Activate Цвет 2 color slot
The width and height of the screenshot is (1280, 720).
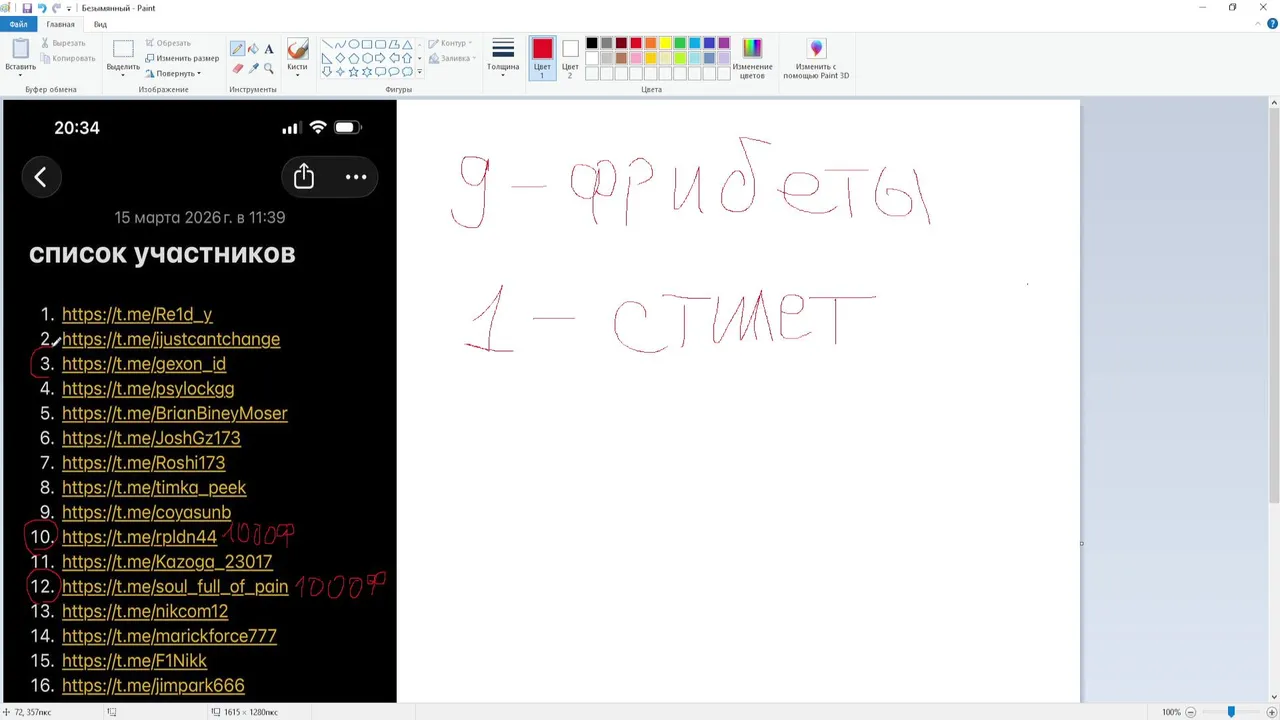[x=570, y=58]
